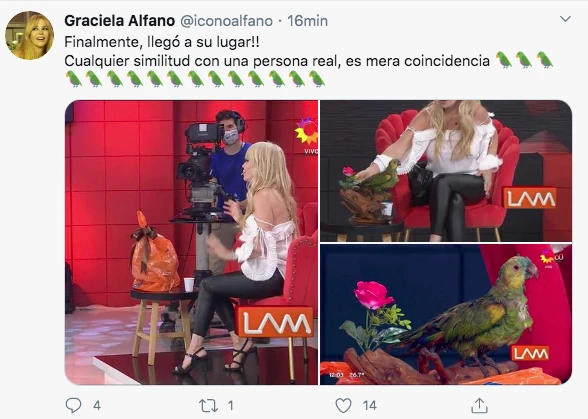Open the parrot with pink rose photo
The height and width of the screenshot is (419, 588).
pyautogui.click(x=446, y=314)
